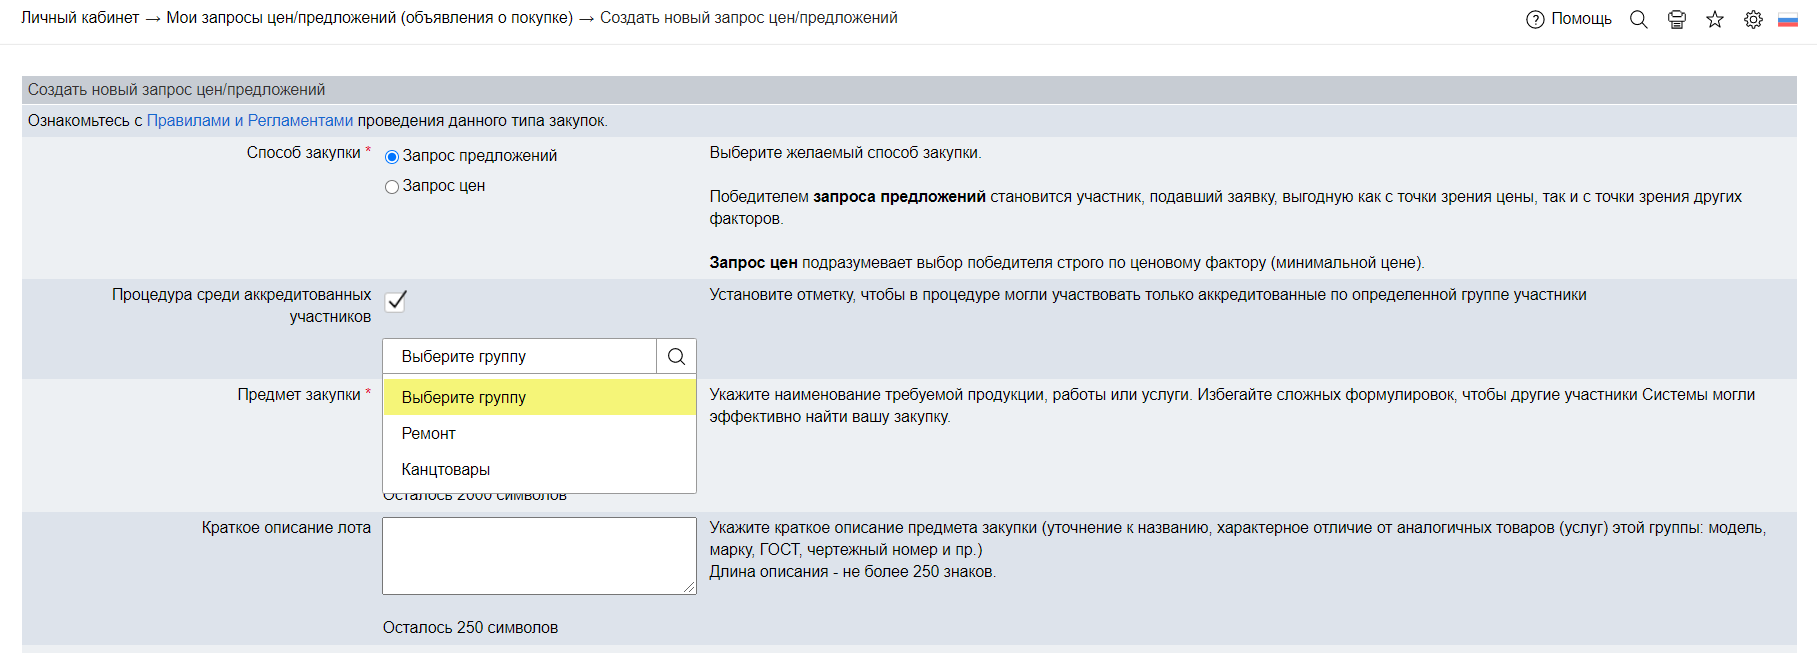This screenshot has width=1817, height=653.
Task: Click the 'Помощь' text link
Action: point(1581,19)
